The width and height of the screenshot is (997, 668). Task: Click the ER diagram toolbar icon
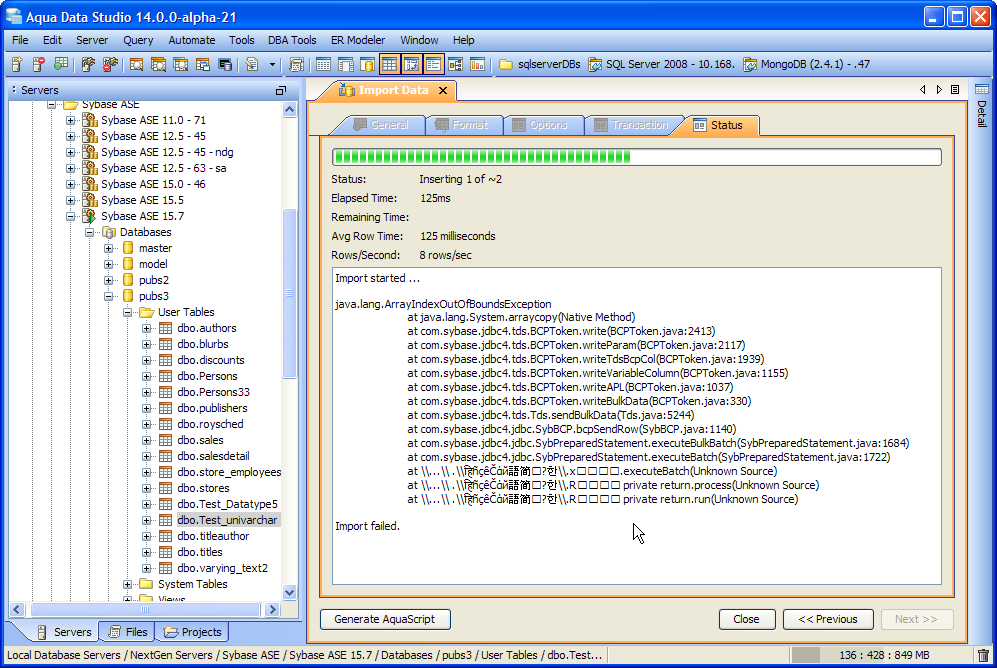tap(455, 64)
